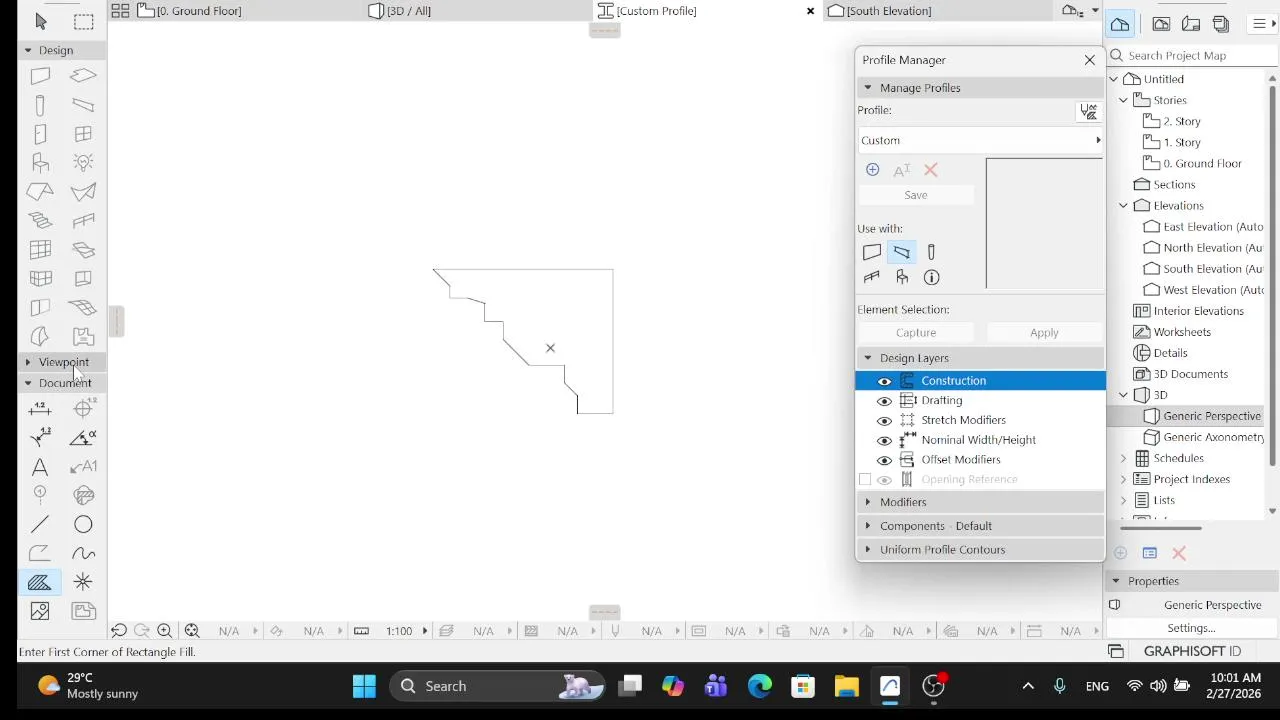The image size is (1280, 720).
Task: Click the active Fill tool
Action: coord(40,582)
